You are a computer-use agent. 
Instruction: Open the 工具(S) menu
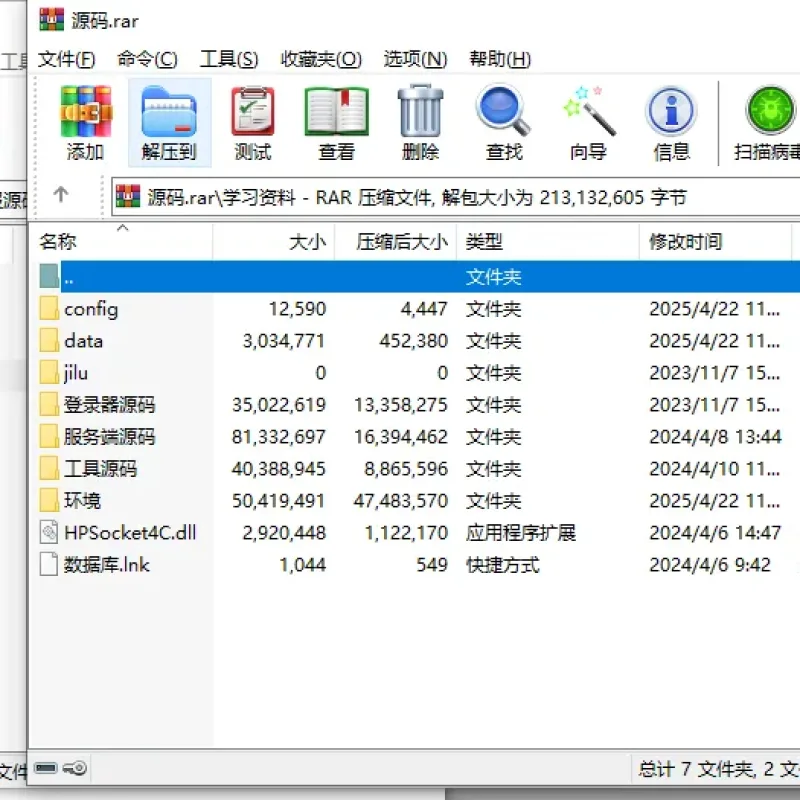(229, 59)
